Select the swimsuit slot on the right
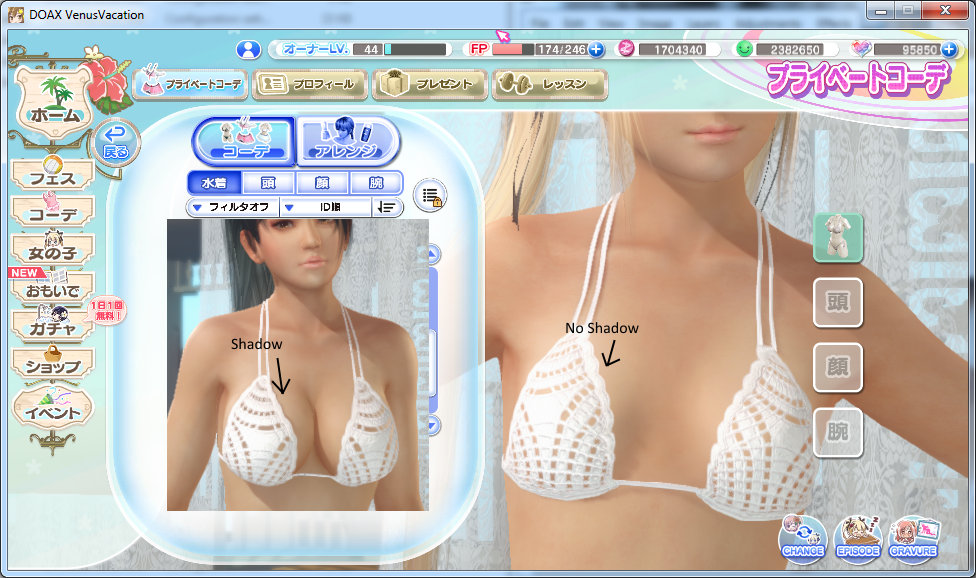This screenshot has height=578, width=976. (x=838, y=238)
